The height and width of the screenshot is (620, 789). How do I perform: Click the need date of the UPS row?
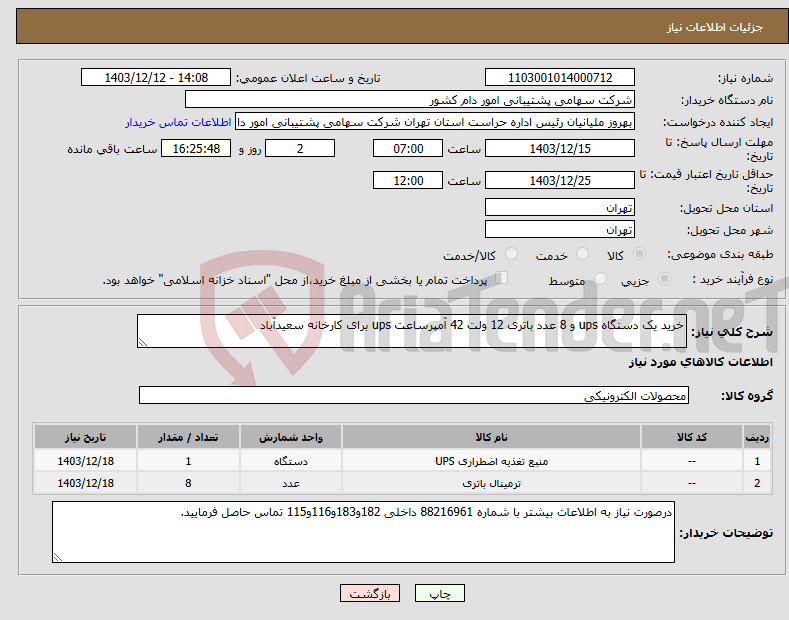point(86,461)
